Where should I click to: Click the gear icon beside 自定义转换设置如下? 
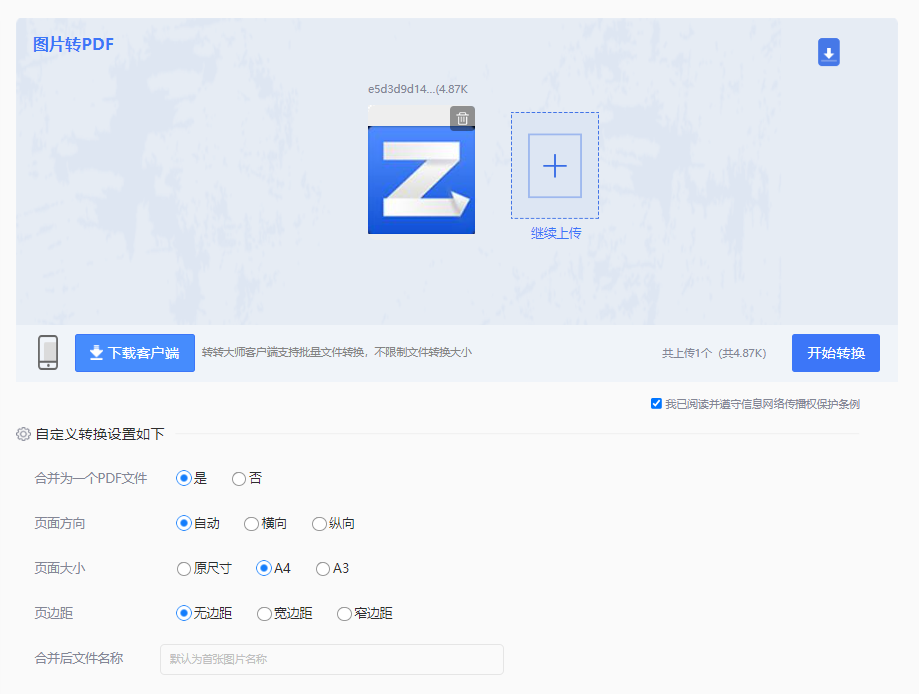click(22, 433)
